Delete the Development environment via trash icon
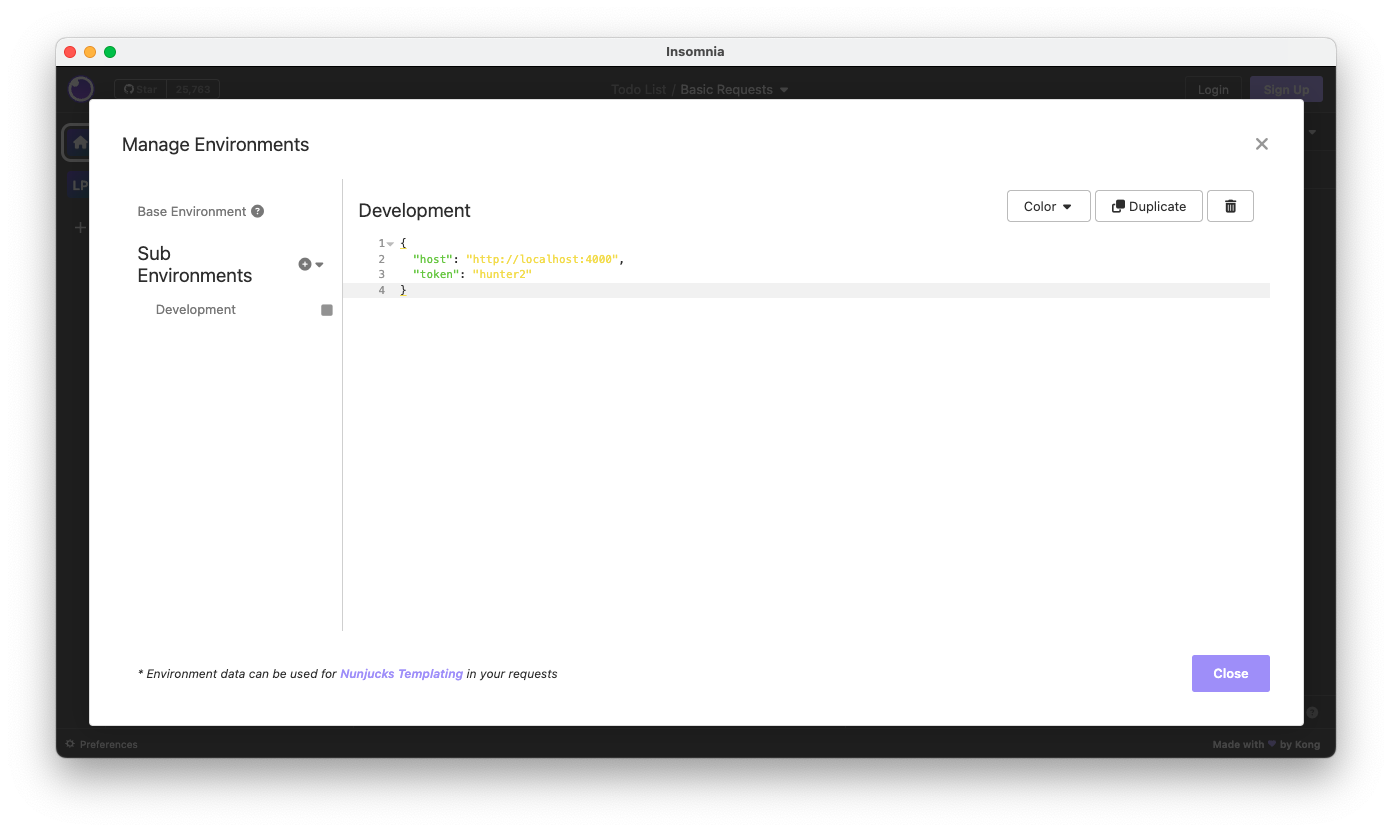Viewport: 1392px width, 832px height. click(1230, 206)
